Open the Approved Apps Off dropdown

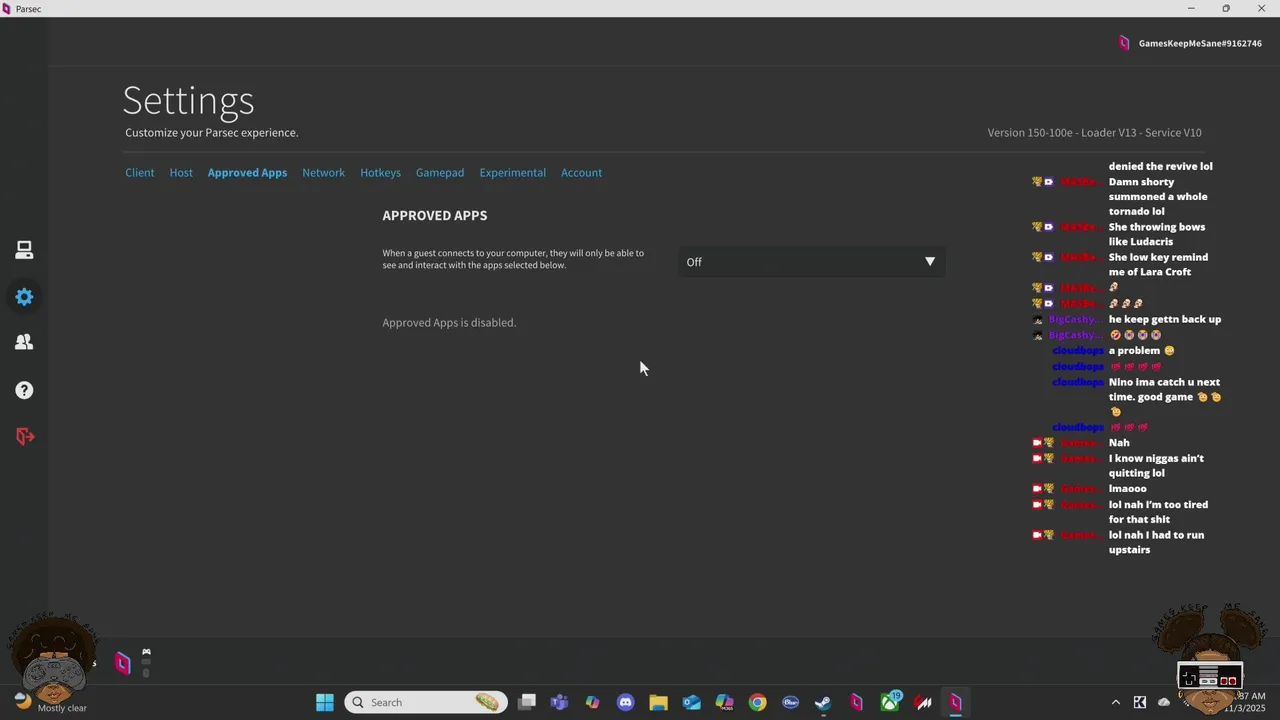click(x=811, y=262)
